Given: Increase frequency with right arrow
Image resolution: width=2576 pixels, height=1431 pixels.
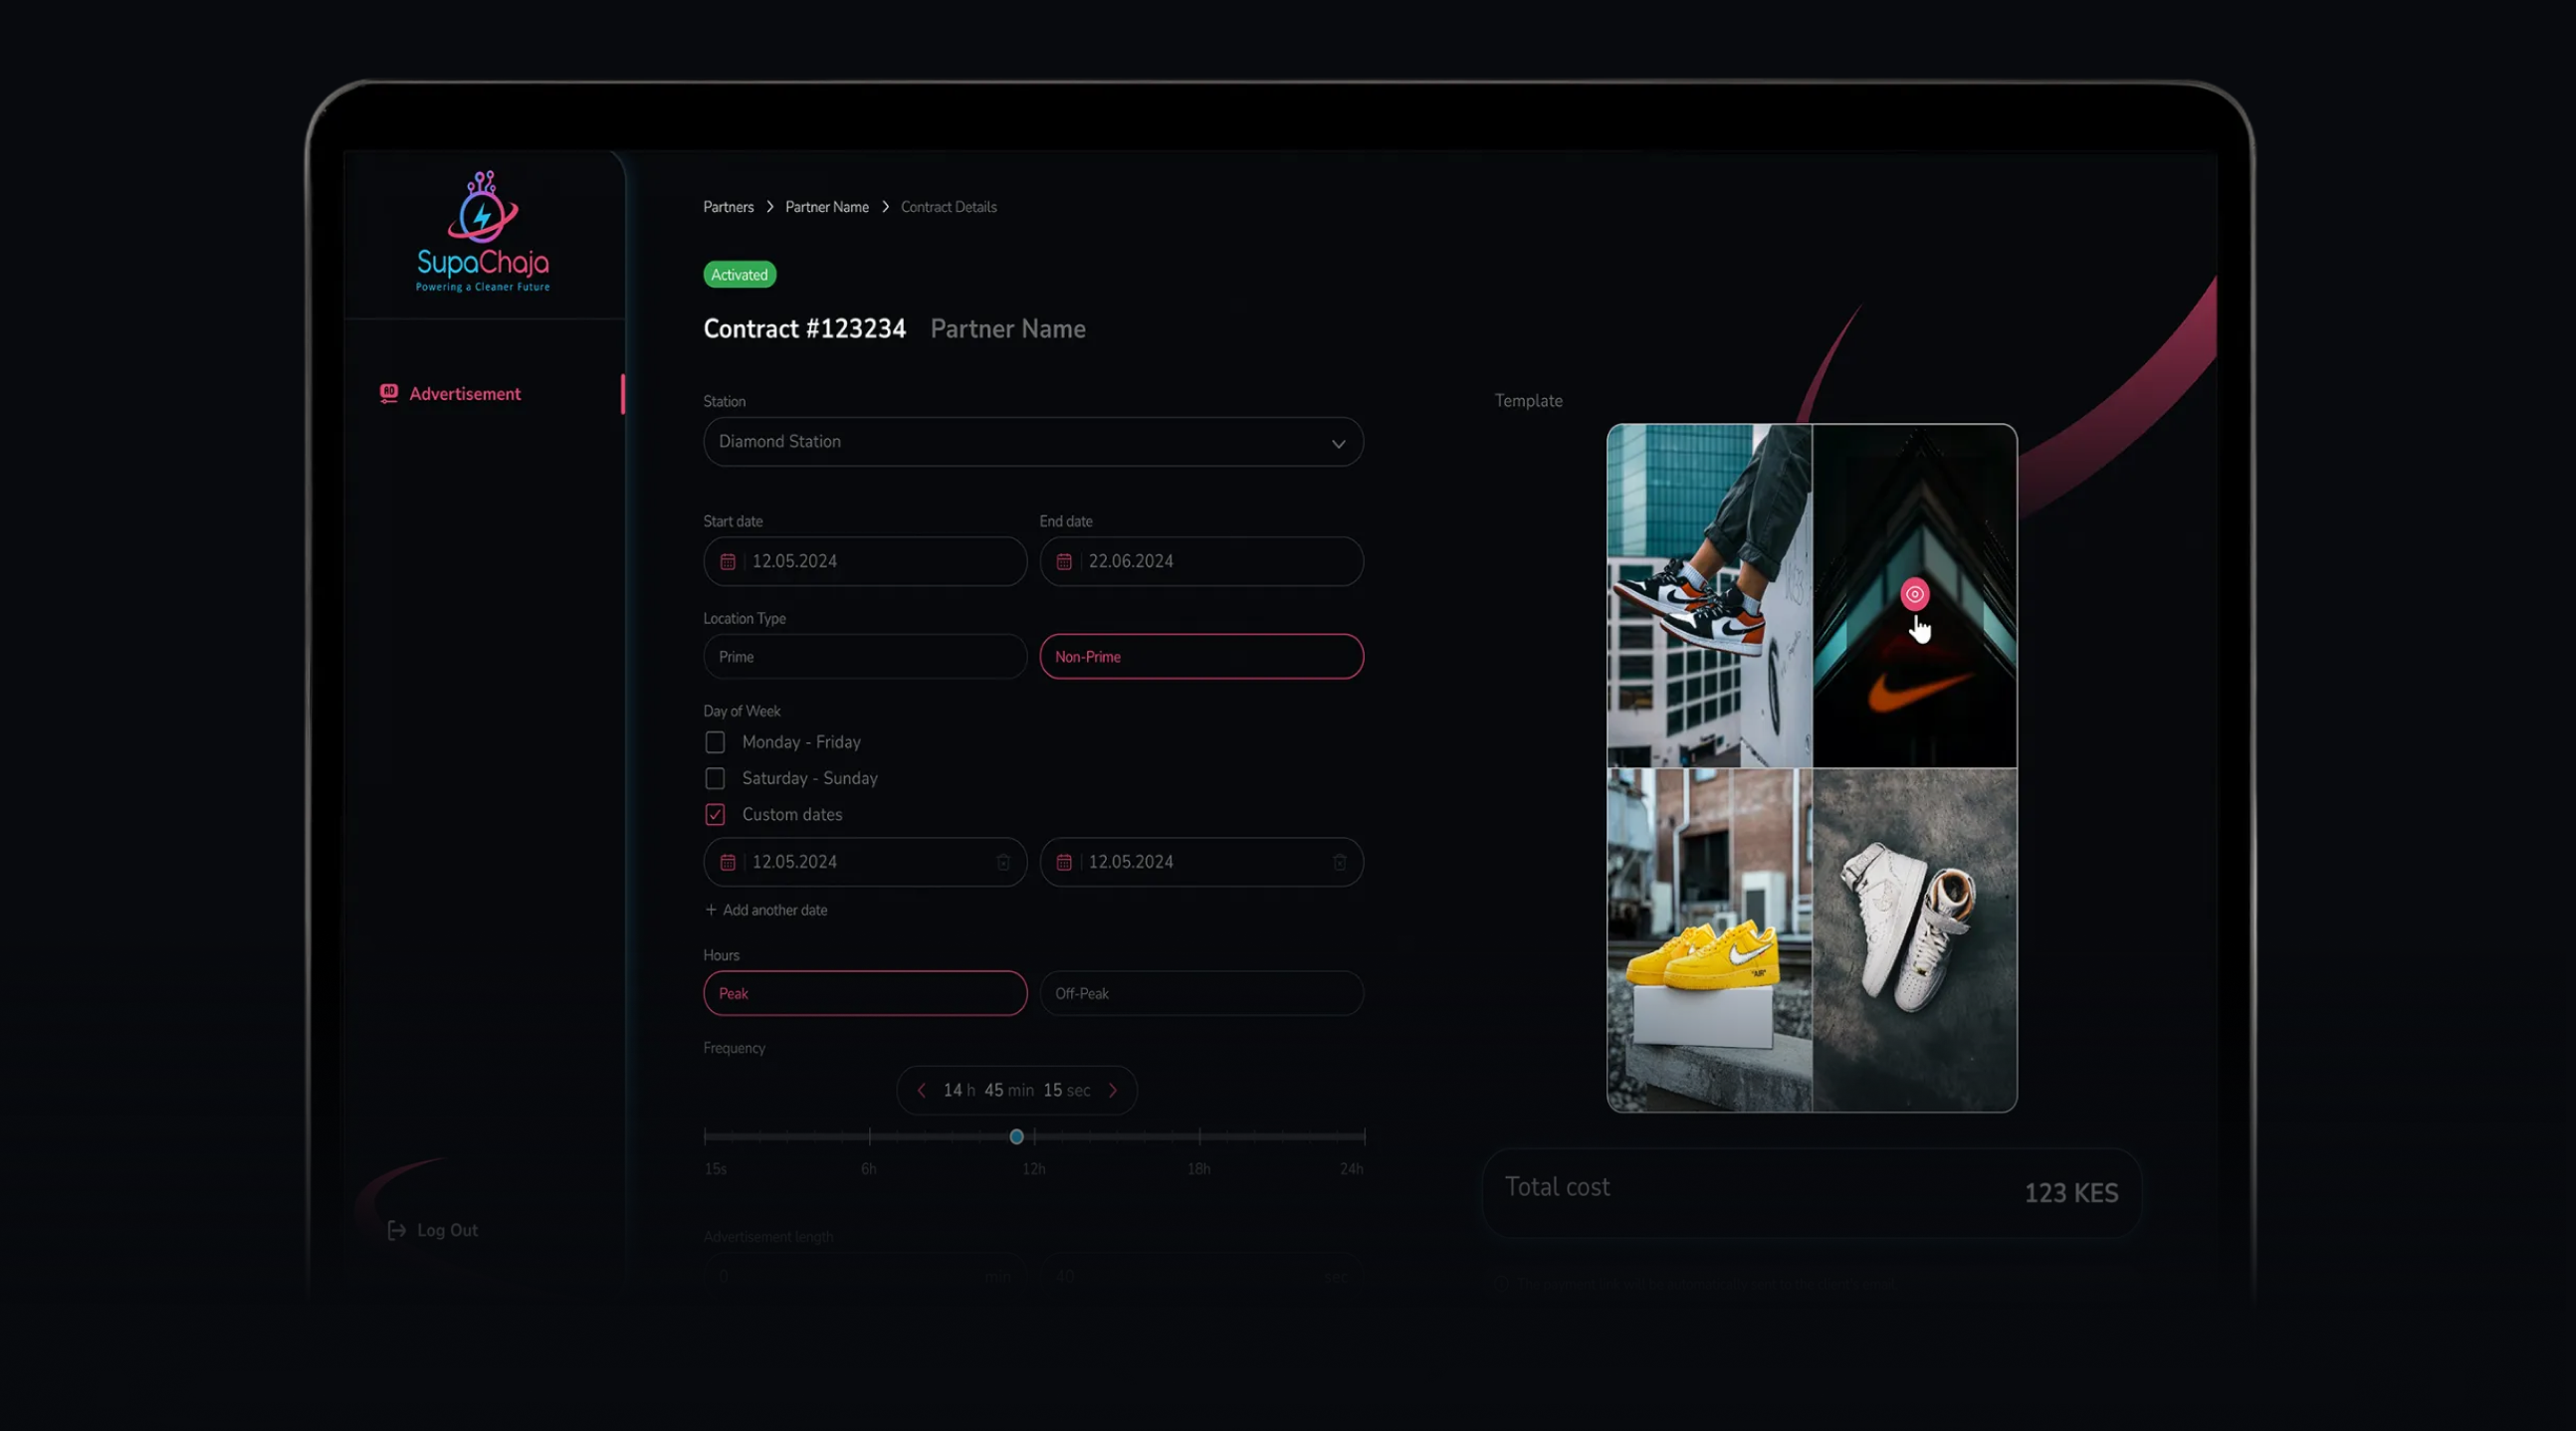Looking at the screenshot, I should point(1113,1090).
